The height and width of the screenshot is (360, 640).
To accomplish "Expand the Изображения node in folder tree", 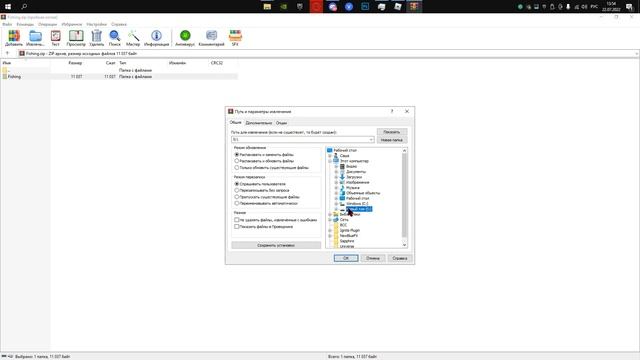I will 336,182.
